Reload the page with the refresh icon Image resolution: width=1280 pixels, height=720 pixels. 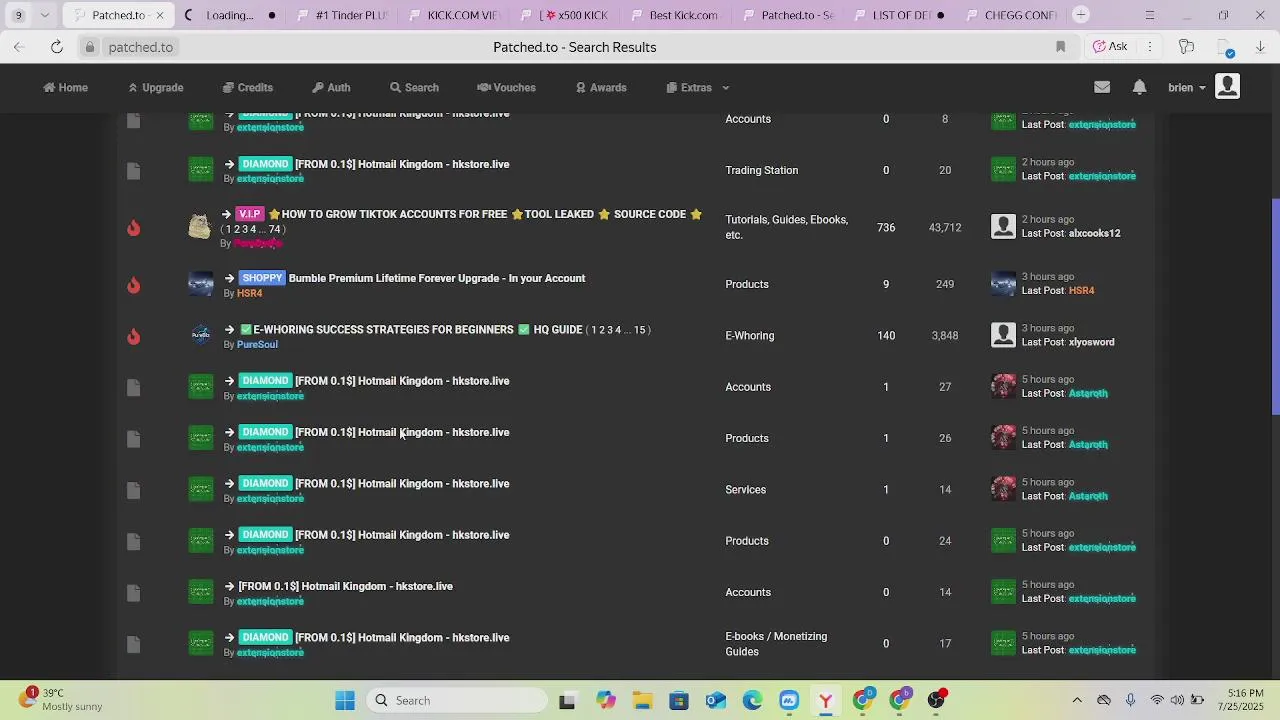[x=57, y=47]
